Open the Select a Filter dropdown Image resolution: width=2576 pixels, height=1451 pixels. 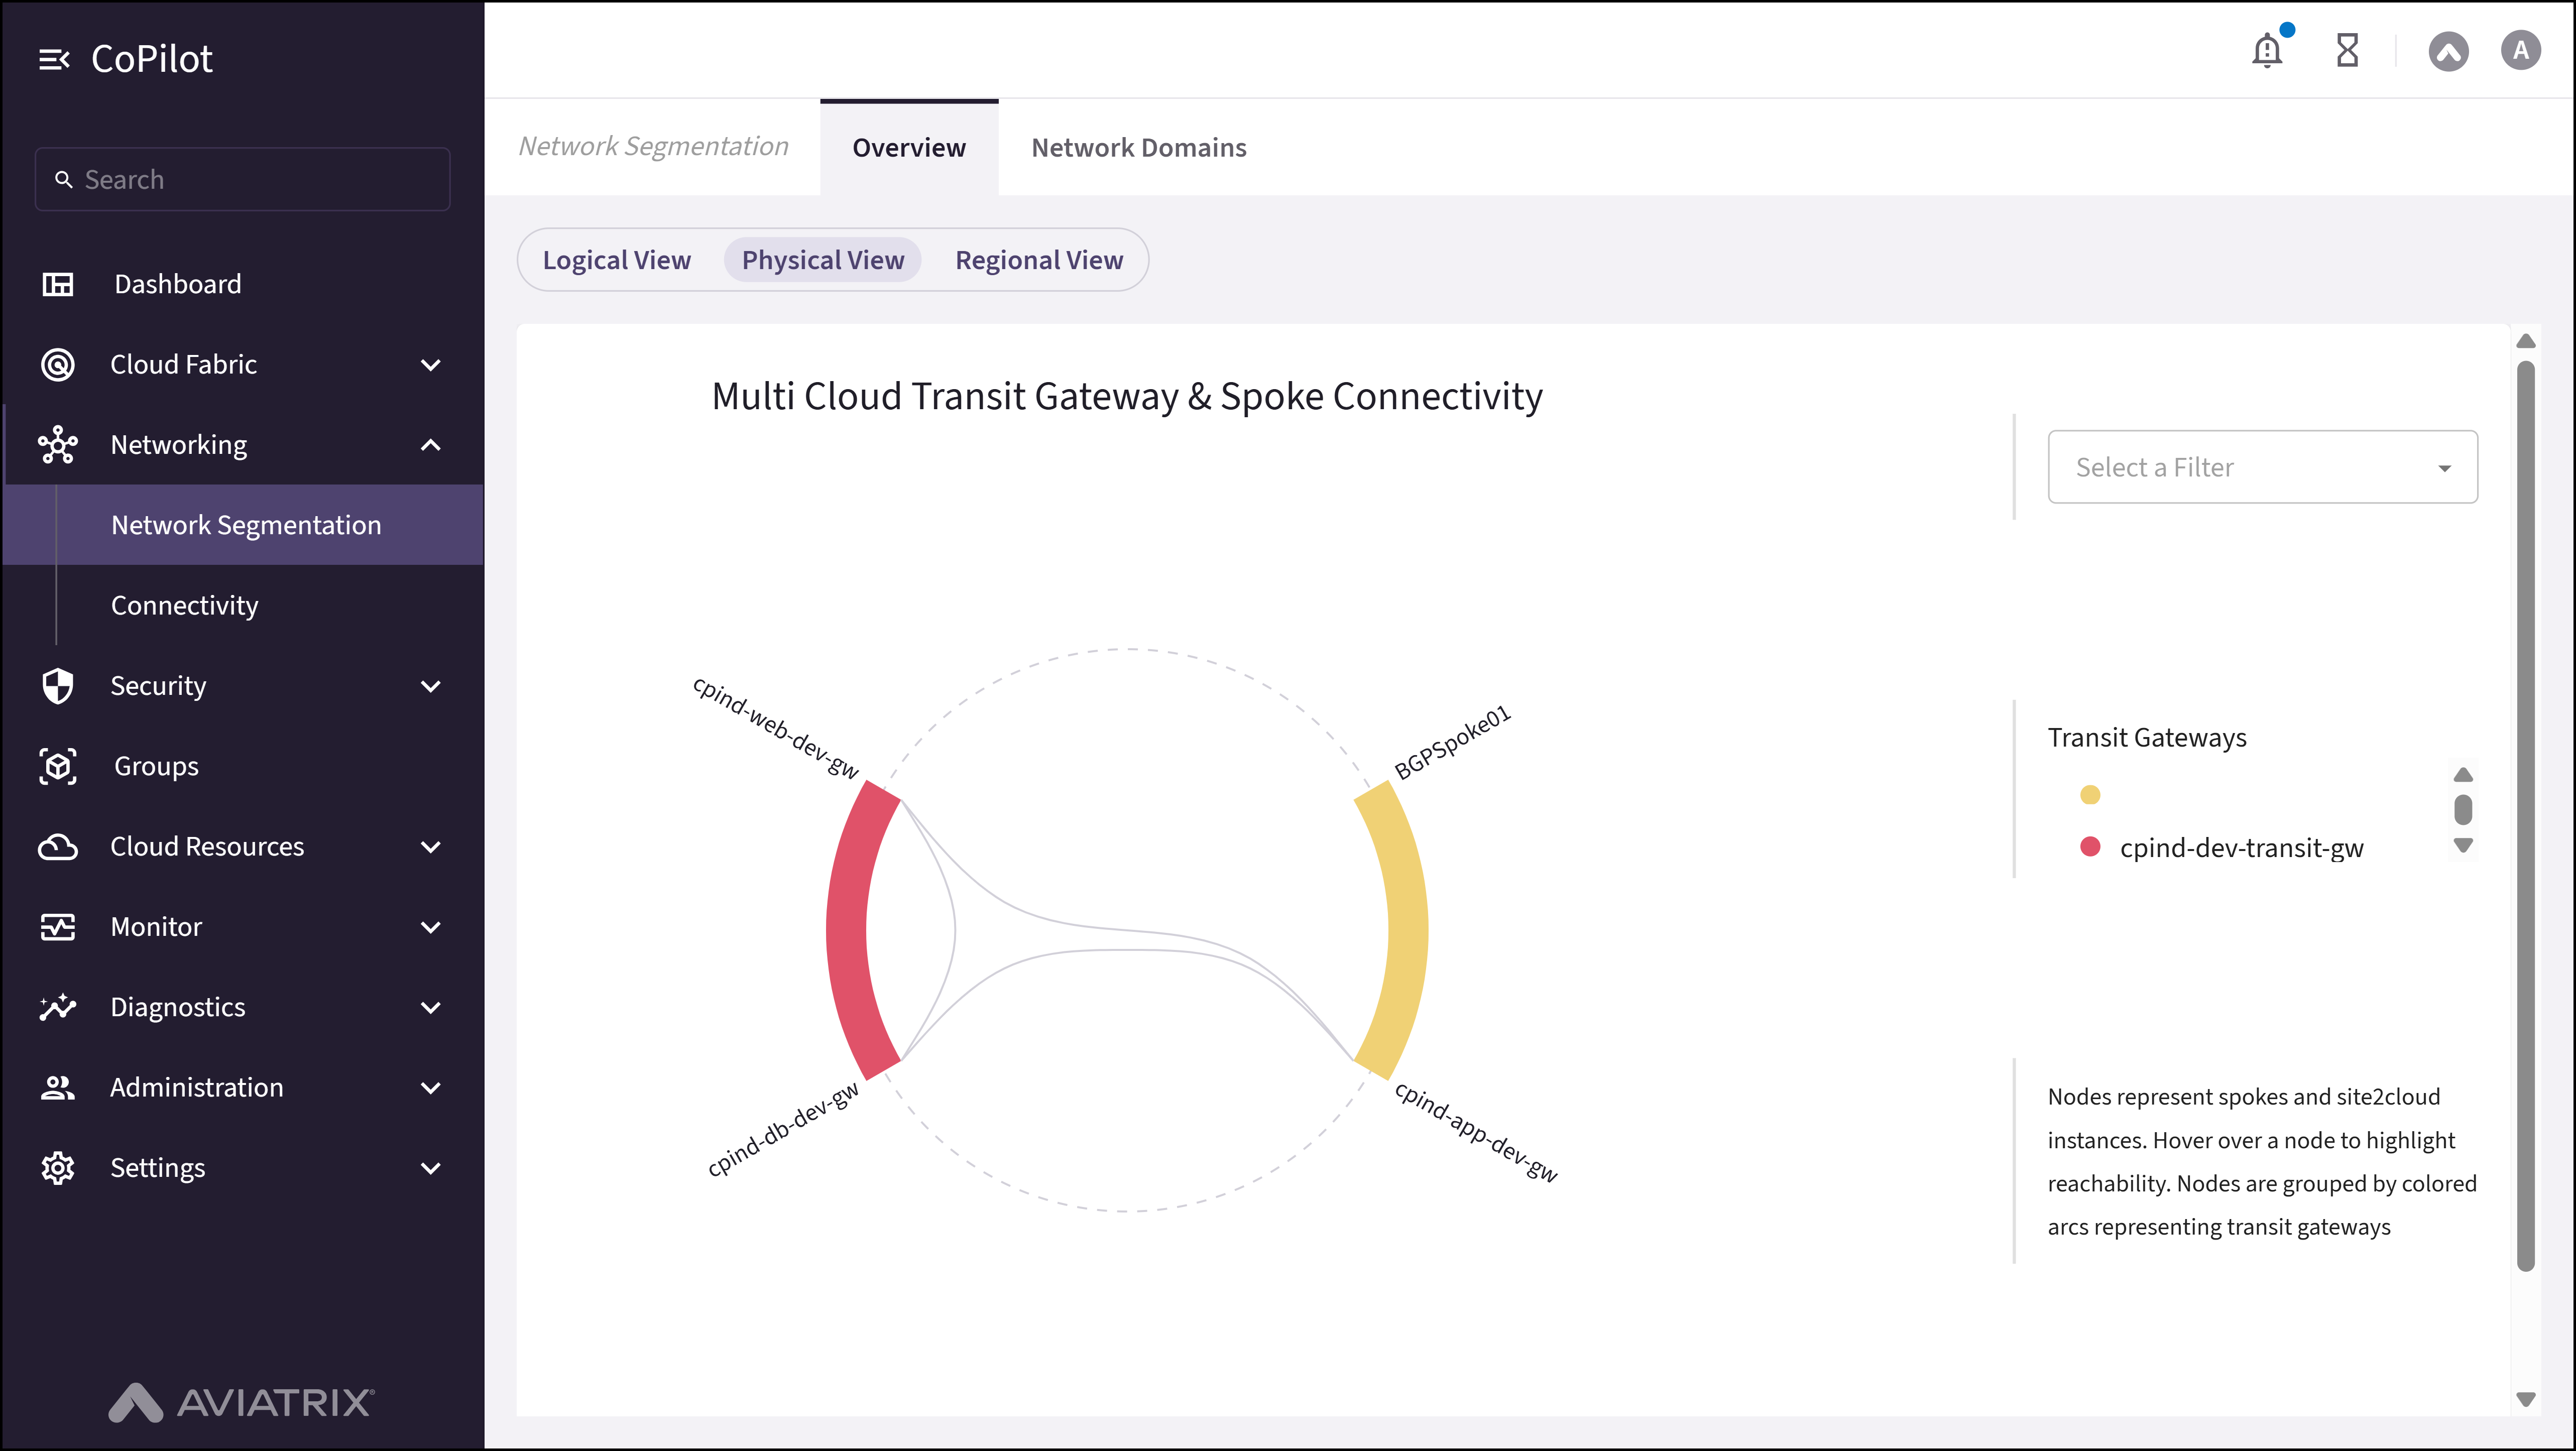point(2262,466)
